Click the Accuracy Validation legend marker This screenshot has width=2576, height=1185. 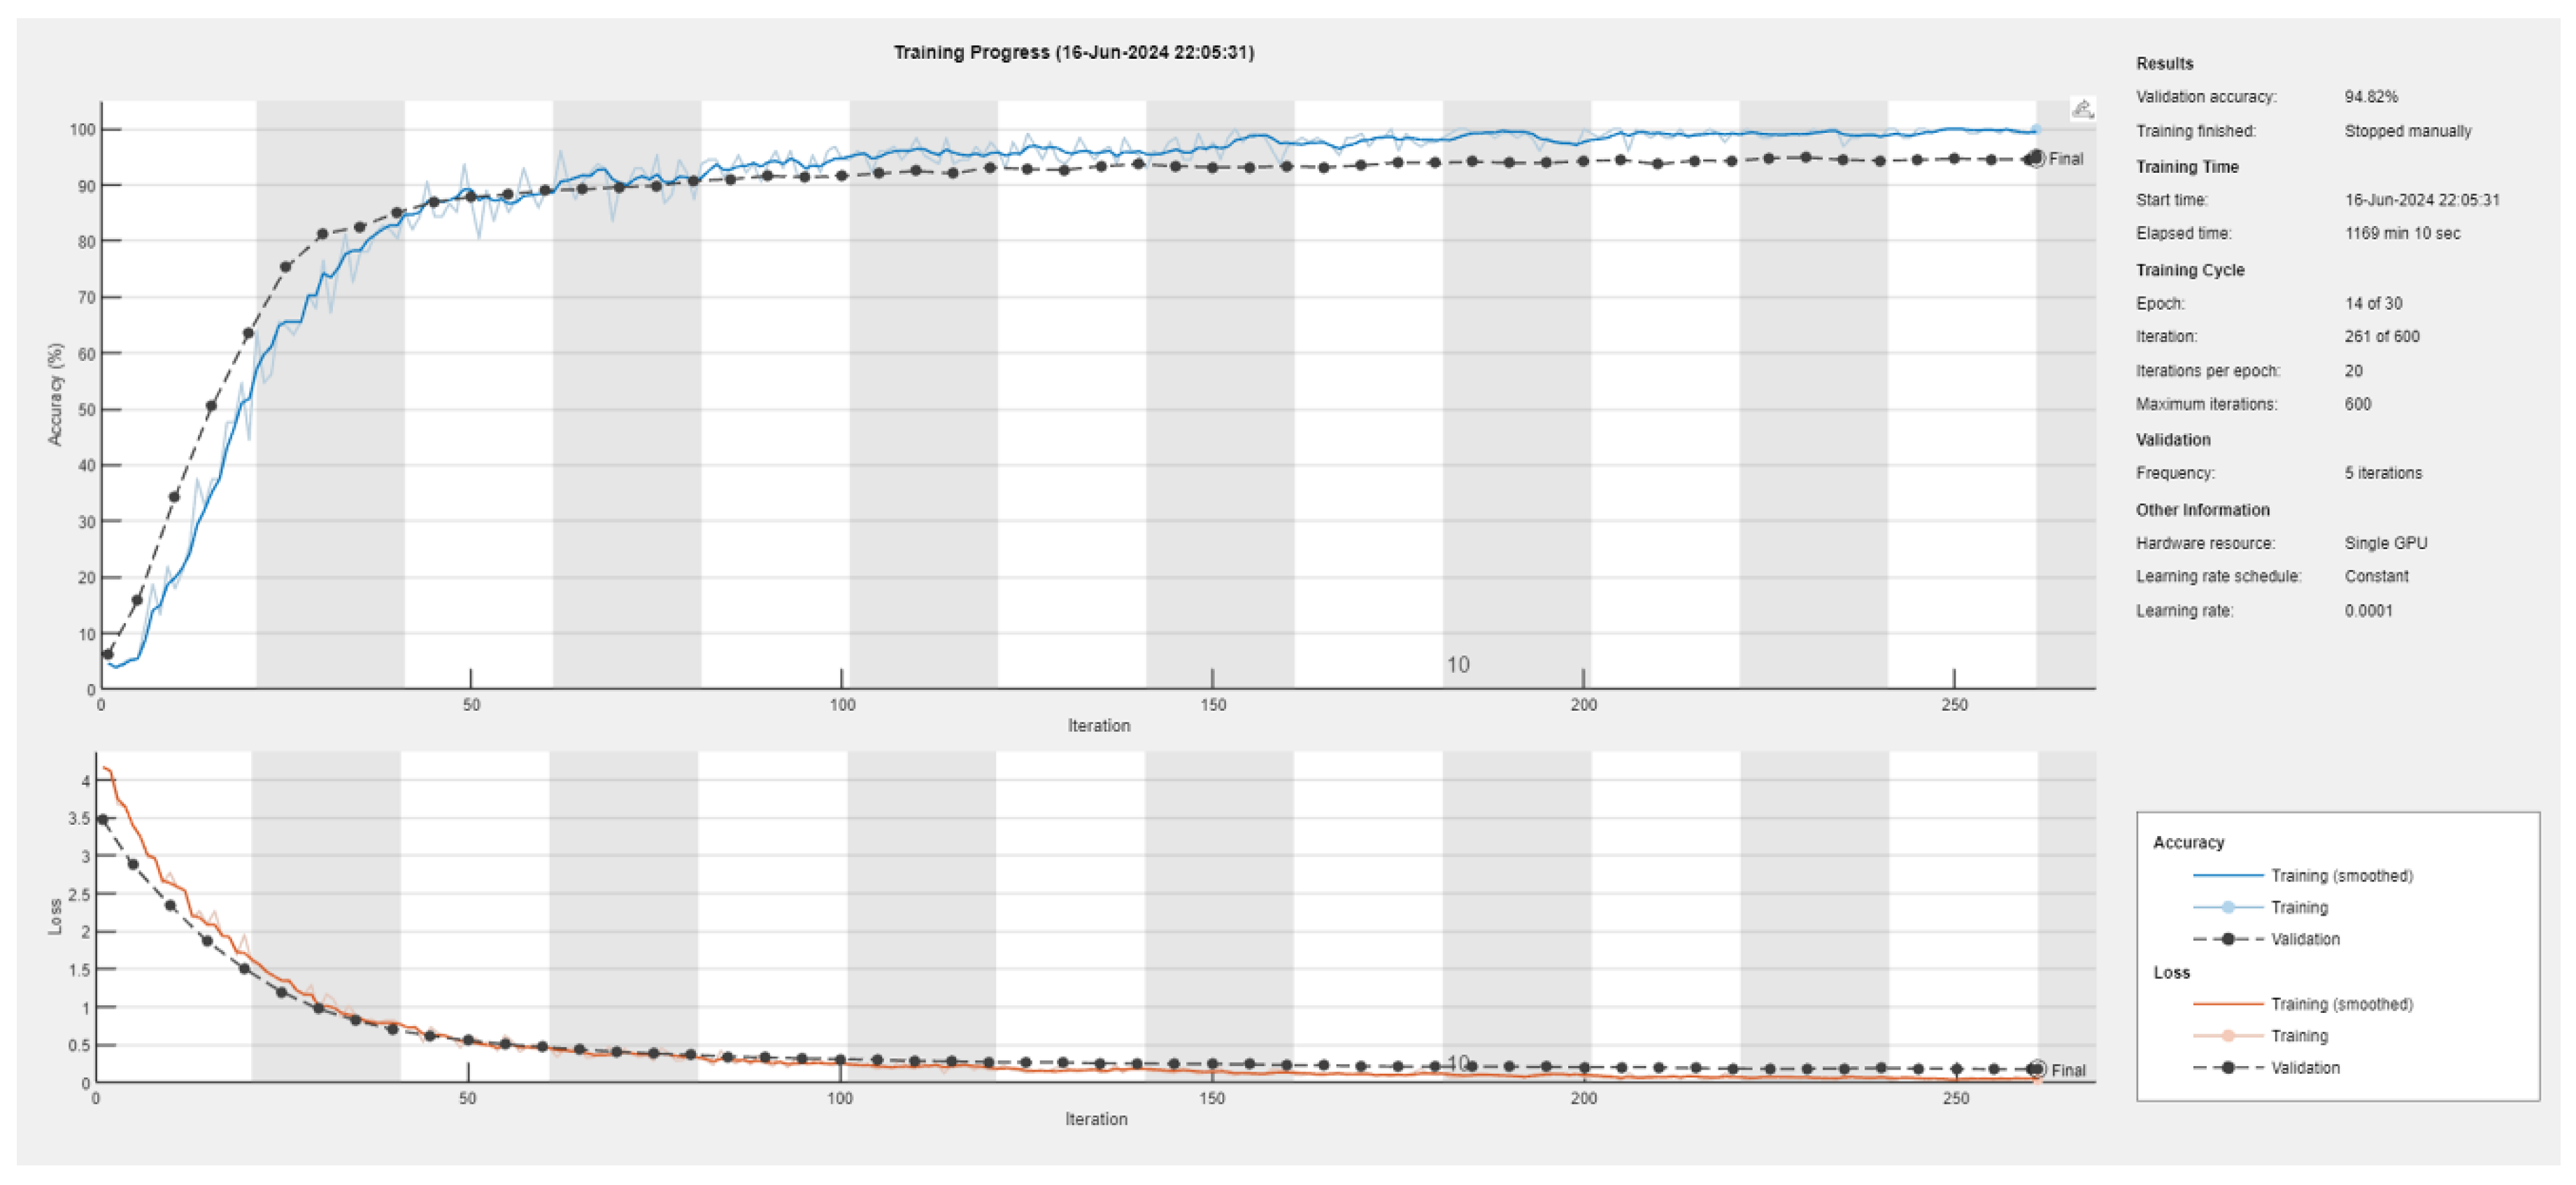tap(2228, 940)
